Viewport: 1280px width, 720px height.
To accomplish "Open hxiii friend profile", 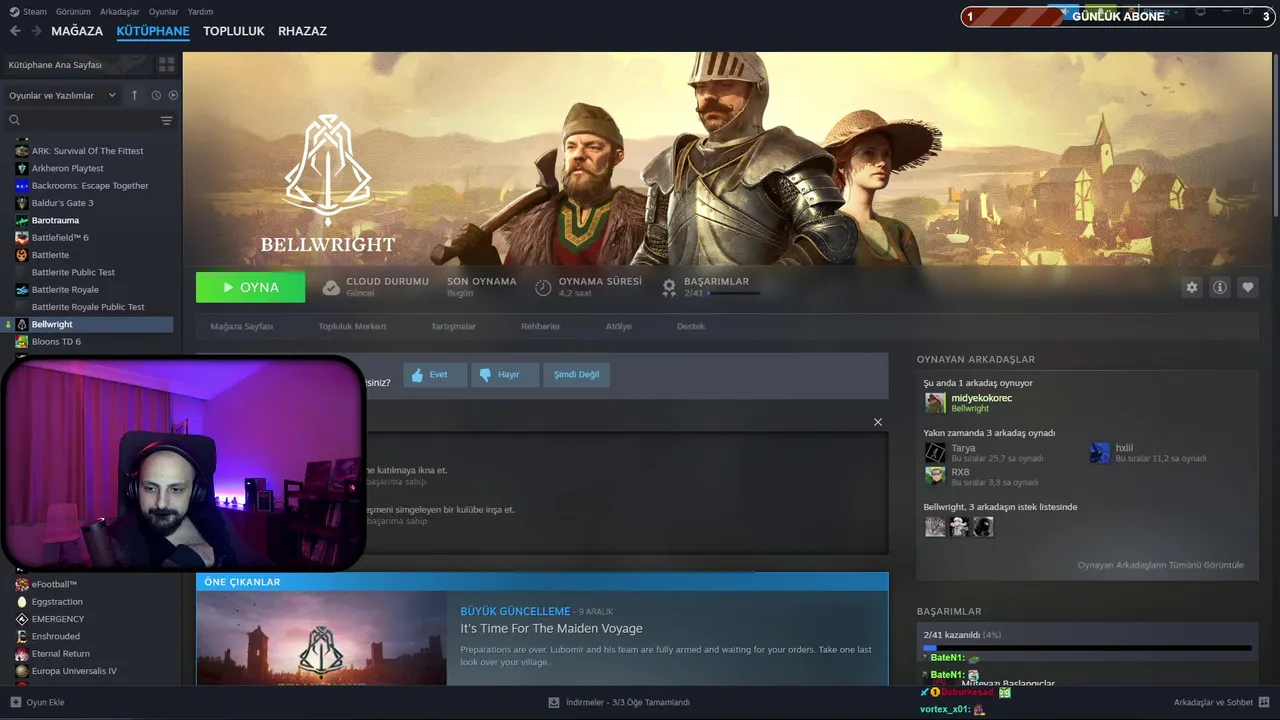I will 1124,448.
